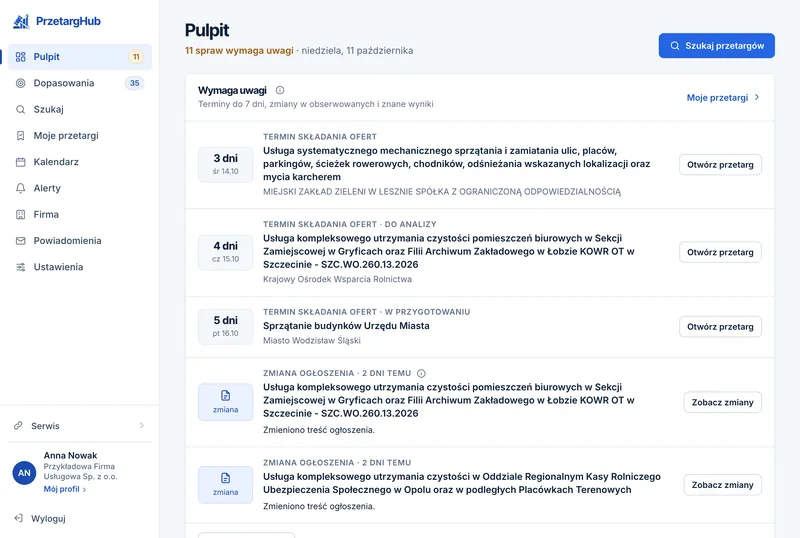800x538 pixels.
Task: Click the chevron next to Moje przetargi link
Action: pyautogui.click(x=757, y=97)
